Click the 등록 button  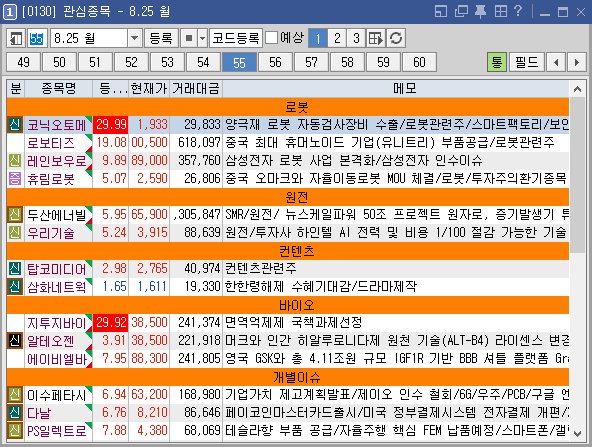161,38
